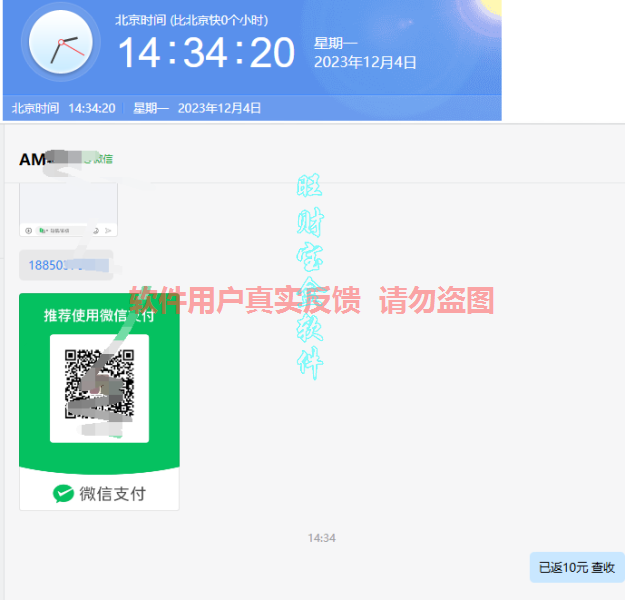Click the green WeChat Pay checkmark logo
This screenshot has width=625, height=600.
point(63,493)
